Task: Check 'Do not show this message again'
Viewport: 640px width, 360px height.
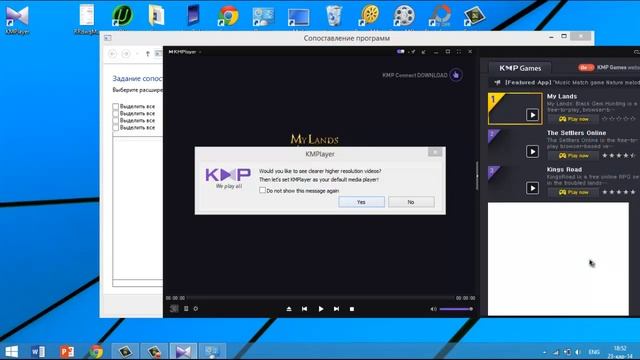Action: pyautogui.click(x=262, y=190)
